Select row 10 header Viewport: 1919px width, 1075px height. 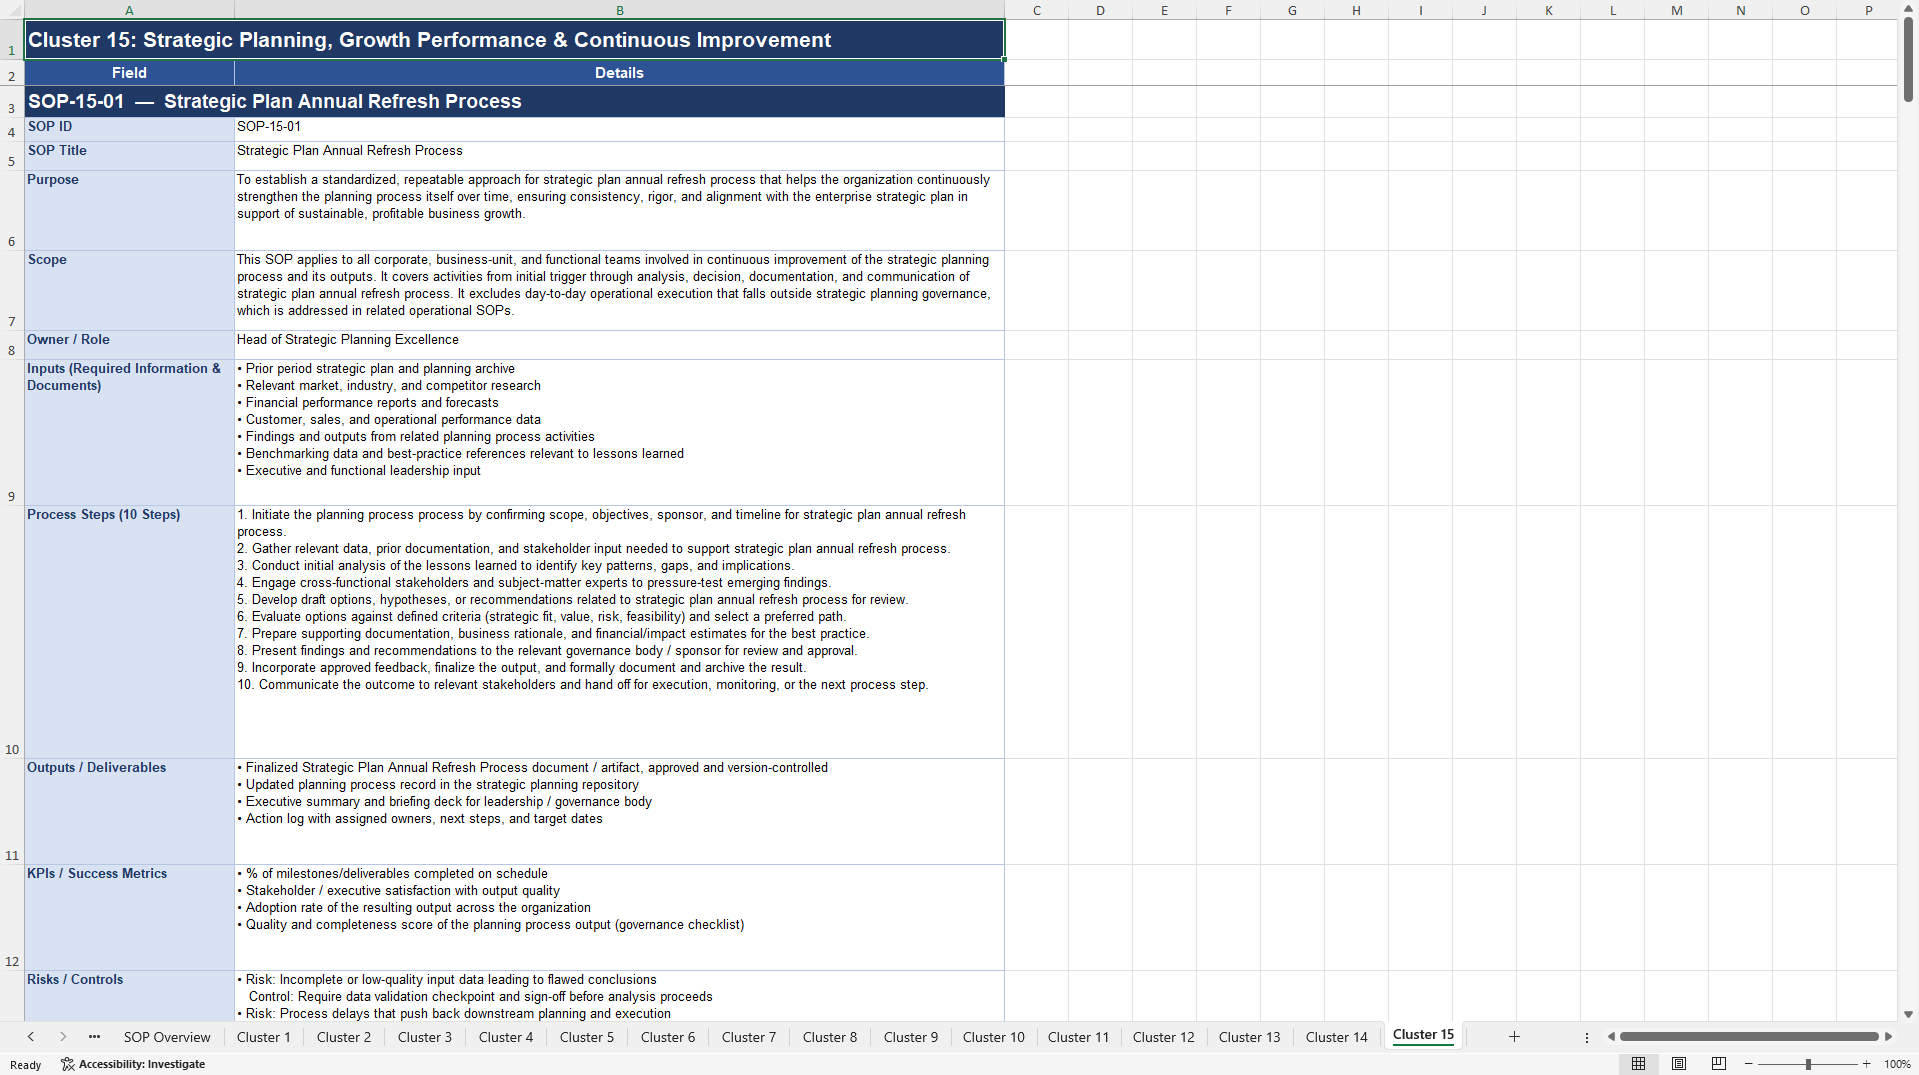pos(12,632)
